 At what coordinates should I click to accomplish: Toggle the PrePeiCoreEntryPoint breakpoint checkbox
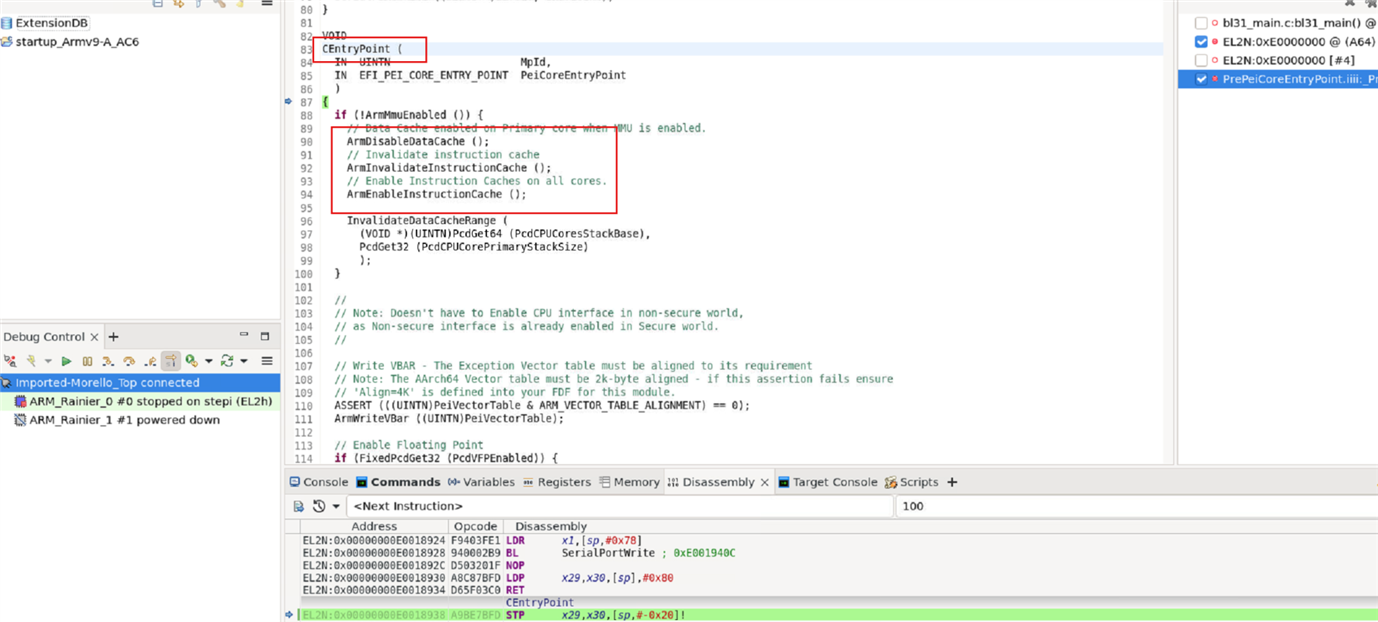point(1201,79)
